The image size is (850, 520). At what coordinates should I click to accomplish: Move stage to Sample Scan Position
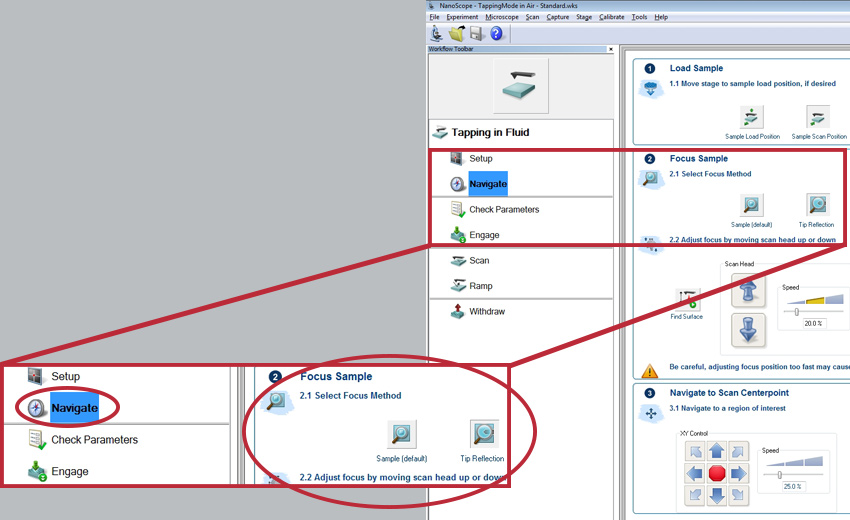(818, 117)
